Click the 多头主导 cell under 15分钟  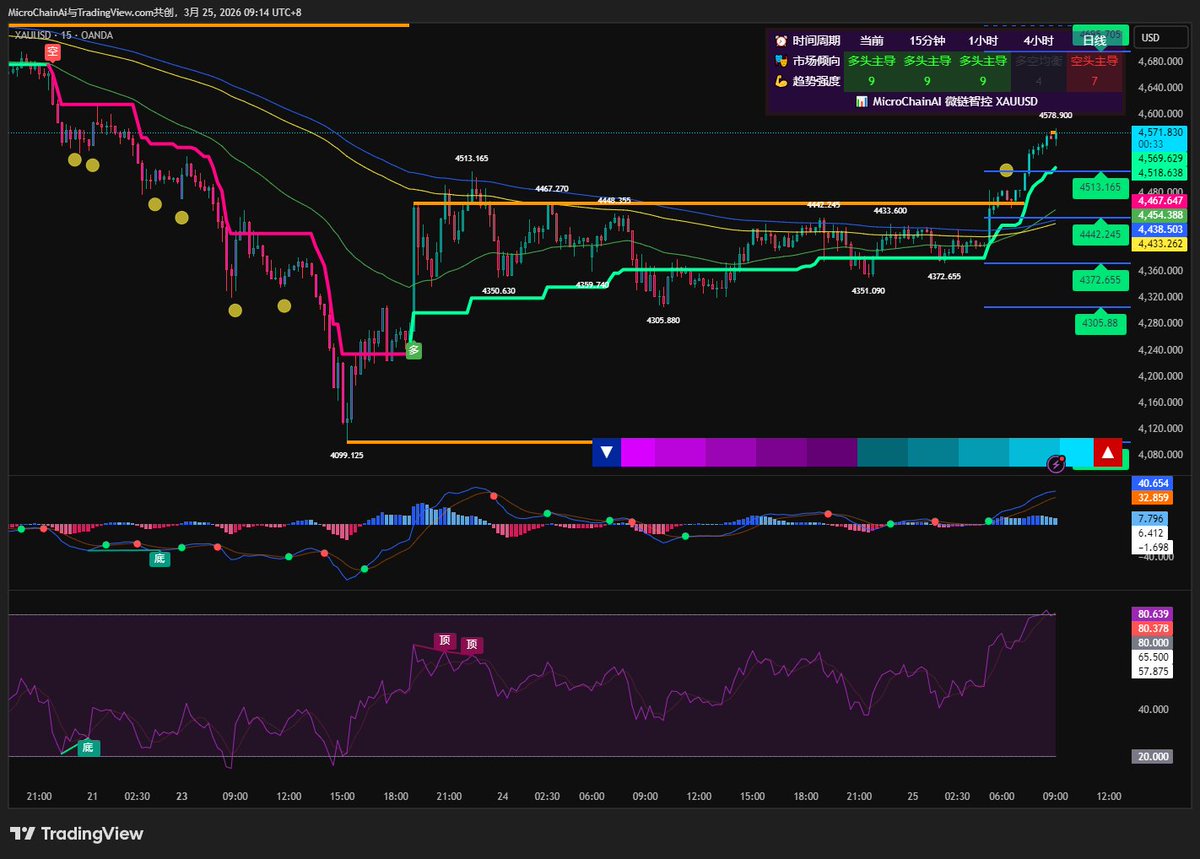pyautogui.click(x=927, y=61)
